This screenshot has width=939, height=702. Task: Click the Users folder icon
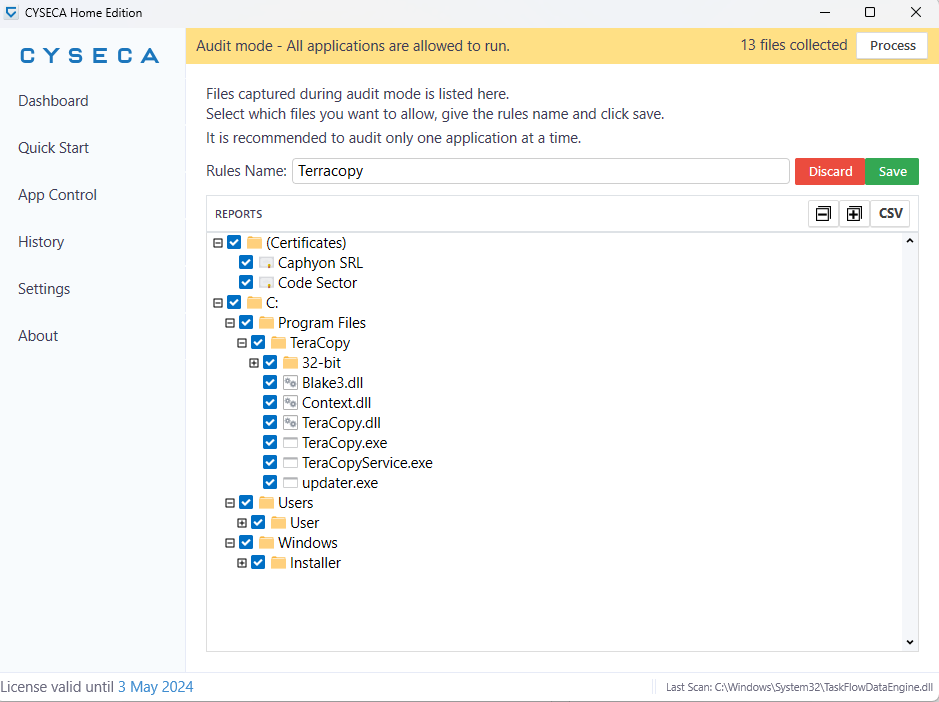[x=266, y=503]
